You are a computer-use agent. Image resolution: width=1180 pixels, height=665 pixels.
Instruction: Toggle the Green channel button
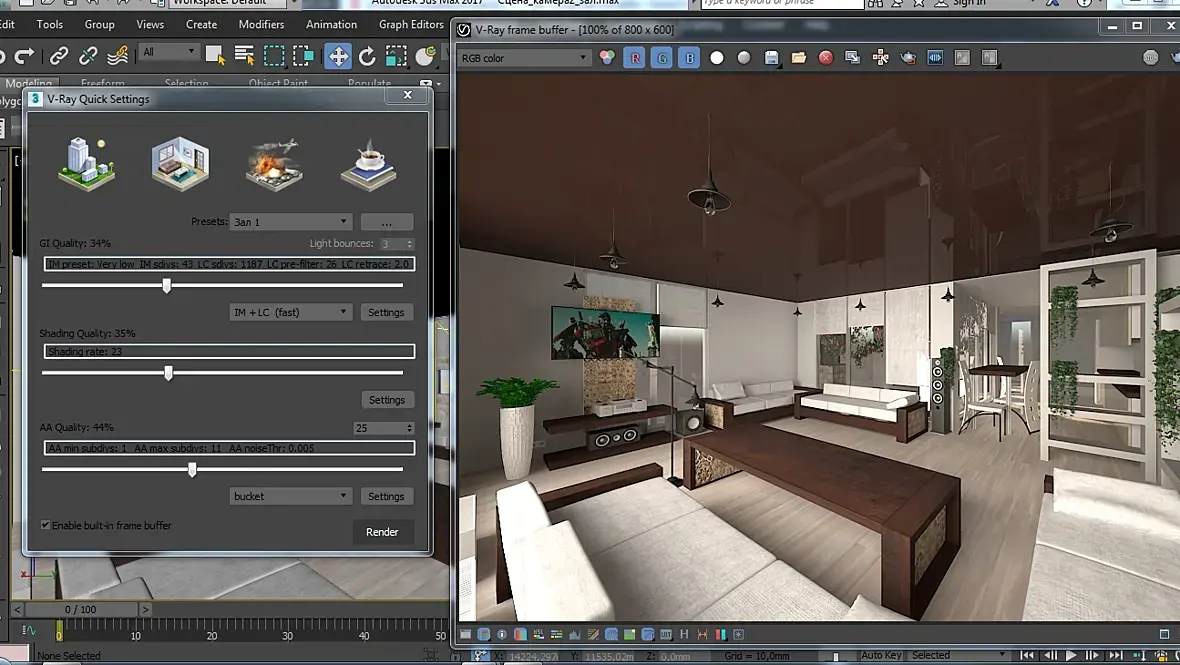[661, 58]
